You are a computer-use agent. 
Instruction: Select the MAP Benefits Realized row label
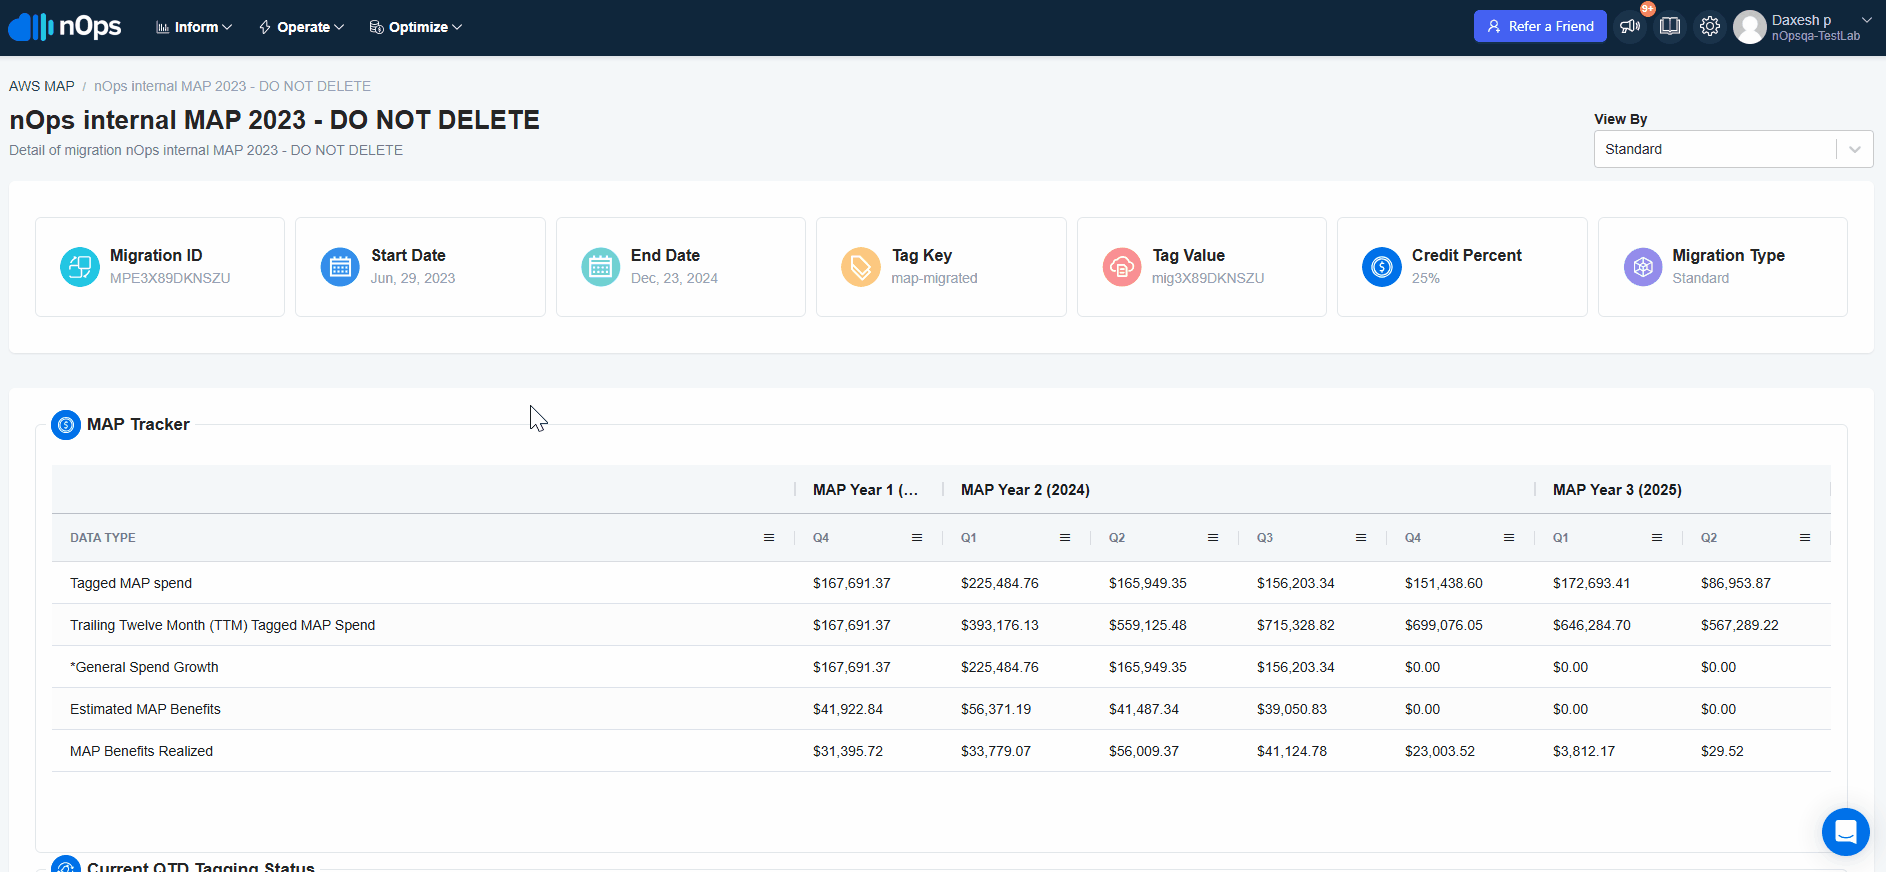coord(141,751)
